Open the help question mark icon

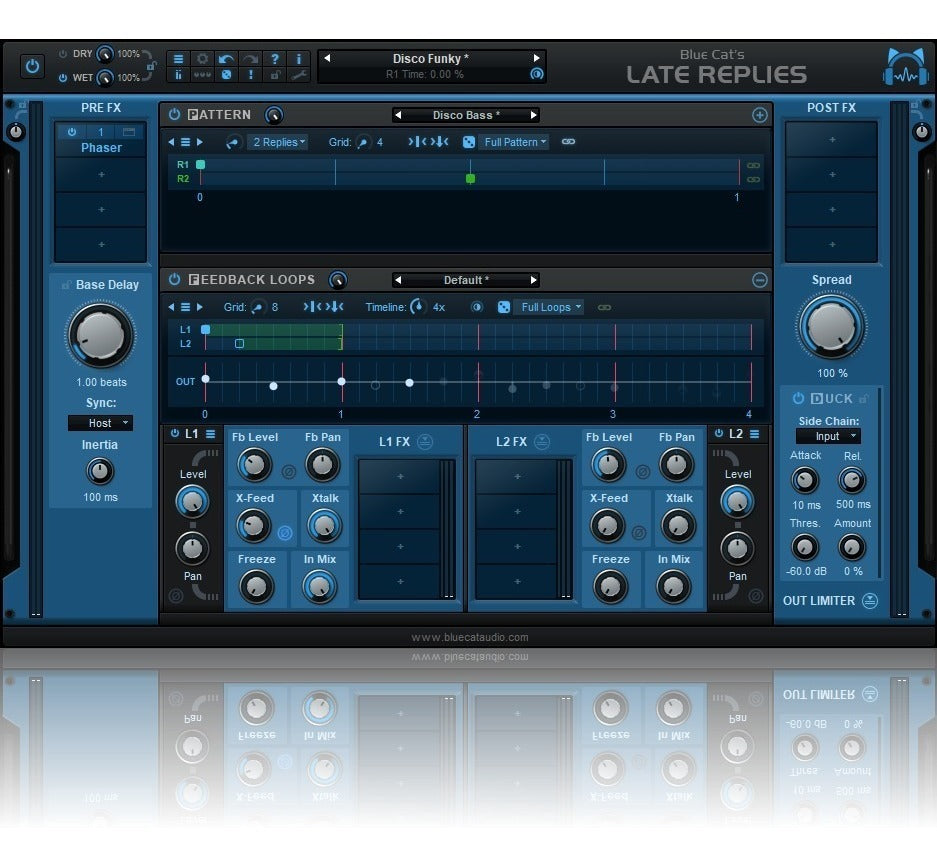click(275, 59)
